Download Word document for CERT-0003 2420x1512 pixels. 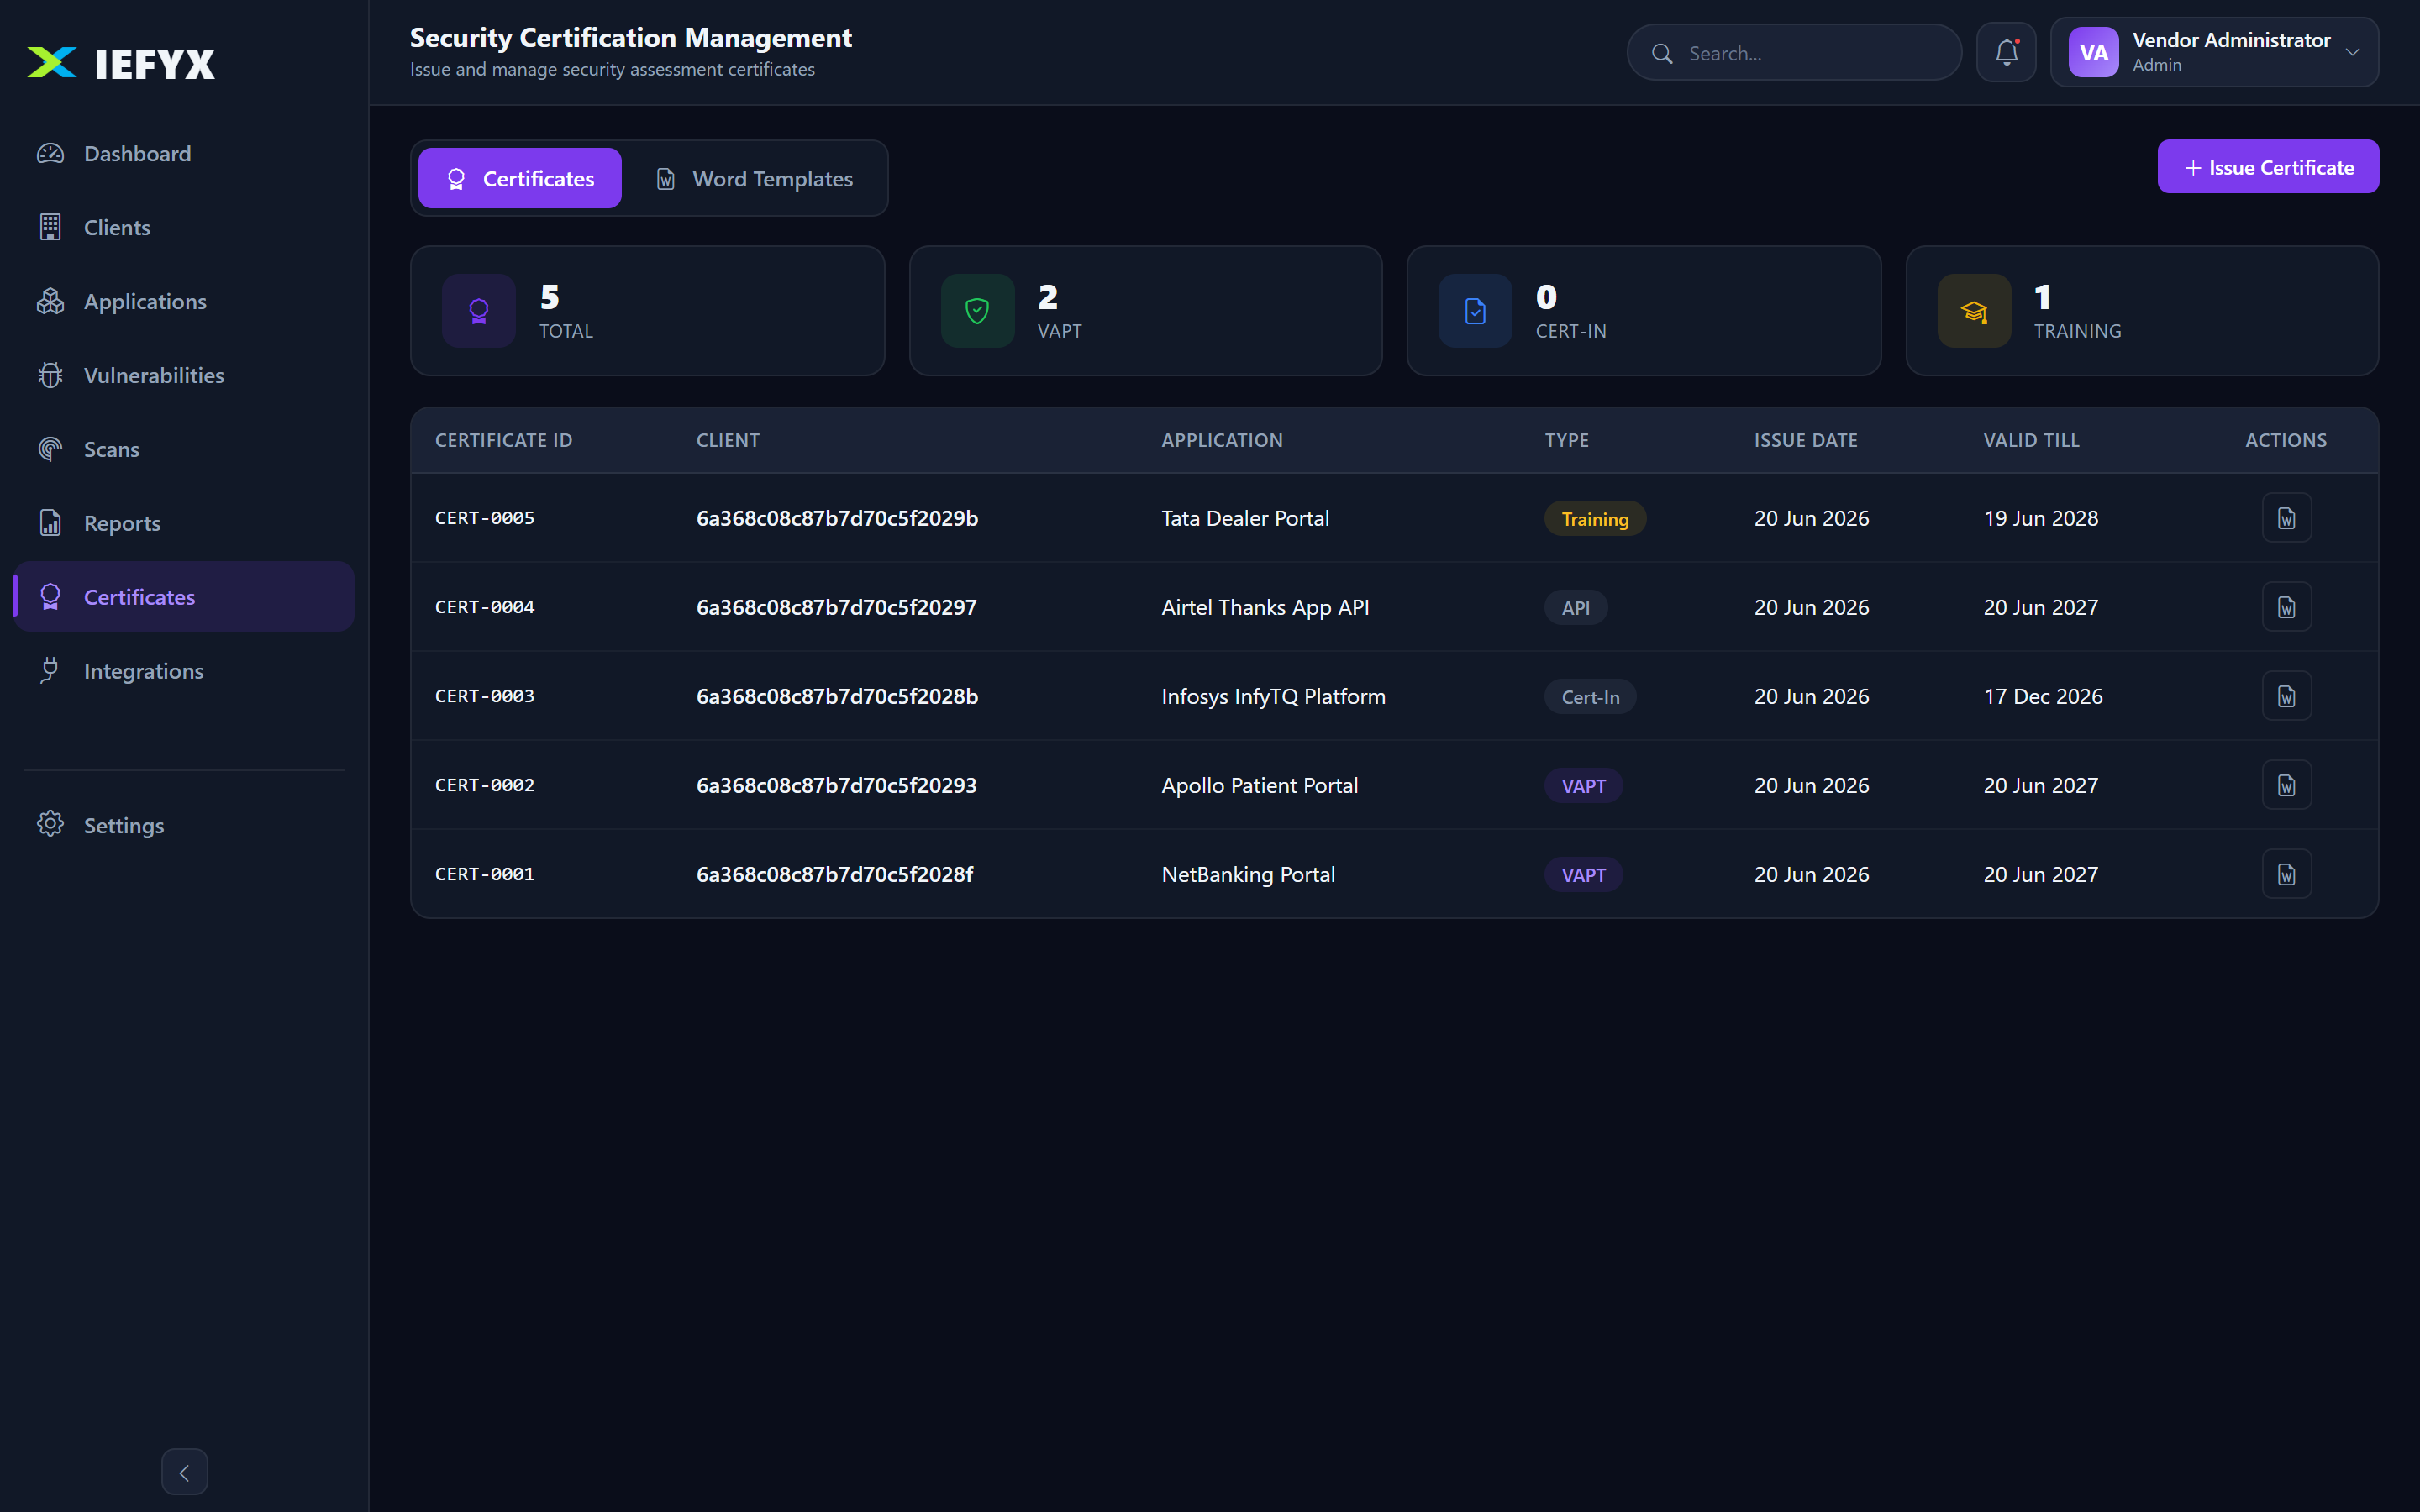(2286, 696)
